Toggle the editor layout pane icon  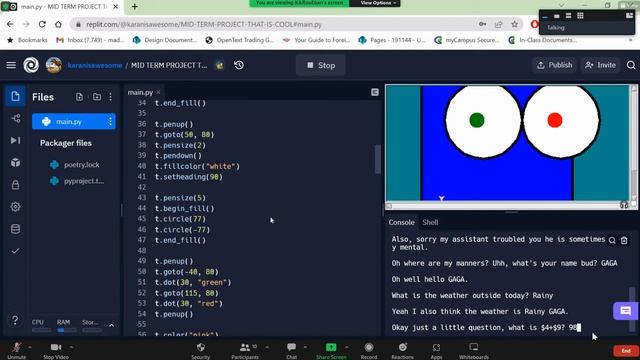click(x=375, y=92)
